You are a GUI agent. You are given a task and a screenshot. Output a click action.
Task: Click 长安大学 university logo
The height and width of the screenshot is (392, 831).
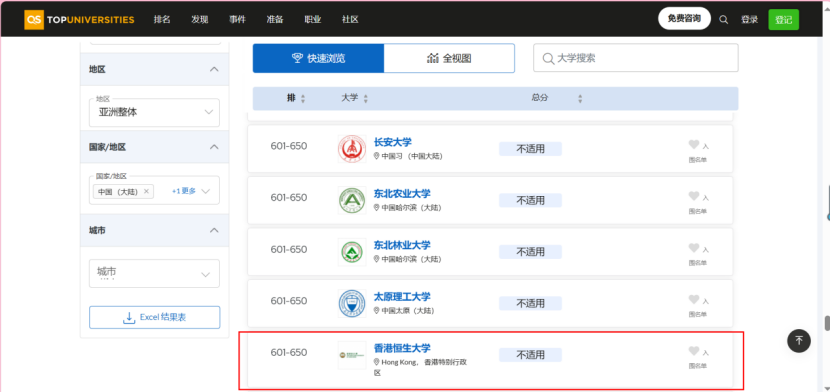point(352,149)
